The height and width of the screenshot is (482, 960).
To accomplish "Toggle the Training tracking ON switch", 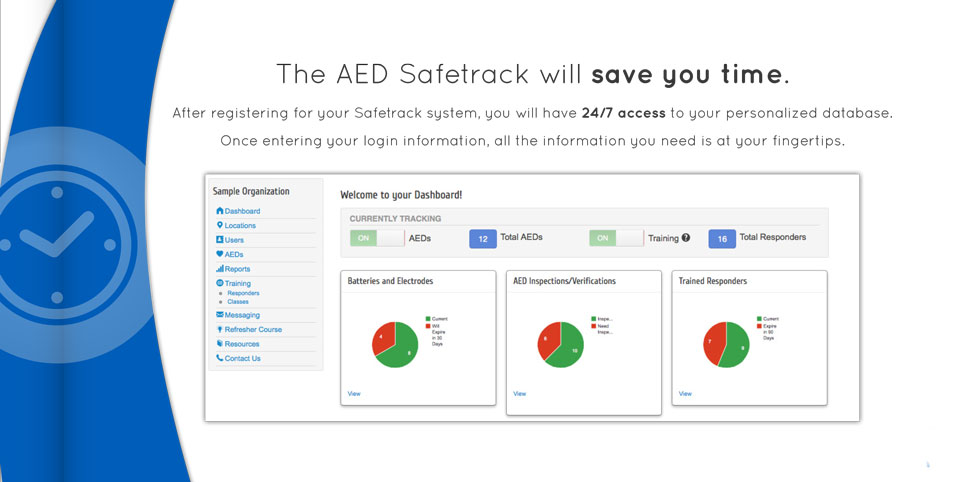I will [616, 238].
